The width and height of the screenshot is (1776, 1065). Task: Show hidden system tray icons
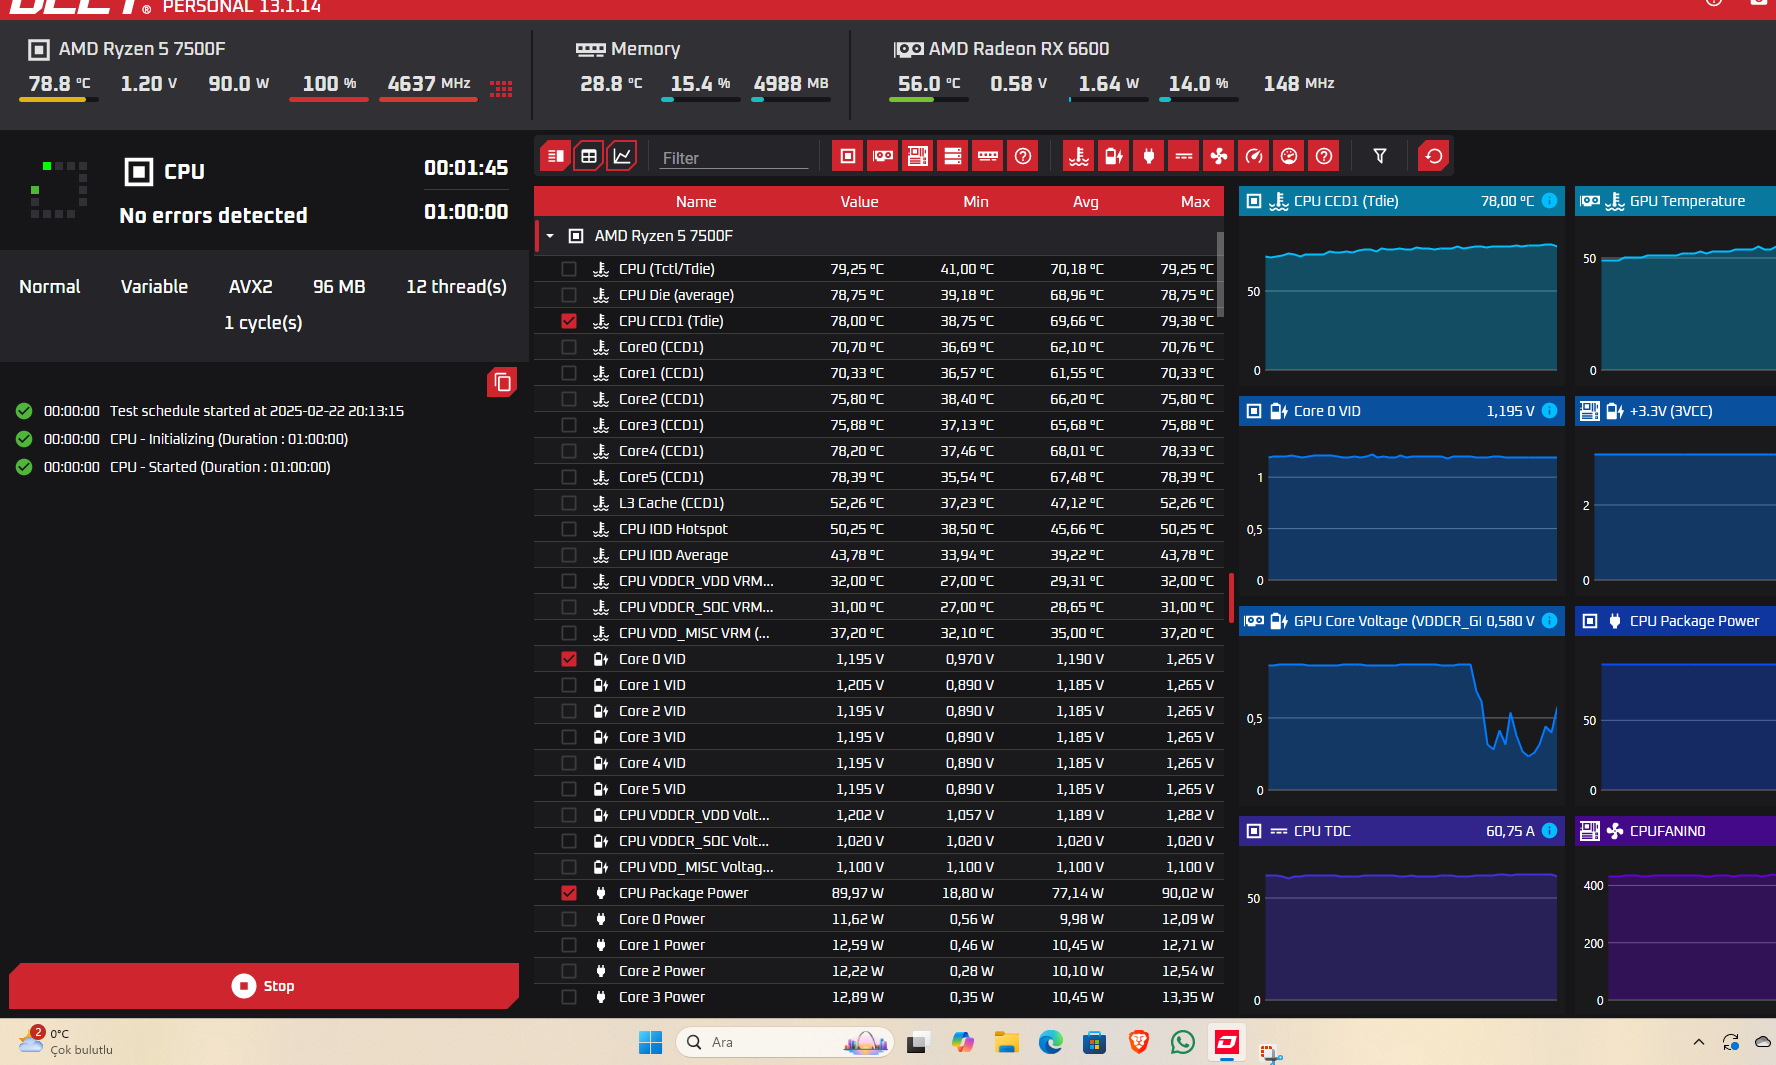tap(1698, 1042)
